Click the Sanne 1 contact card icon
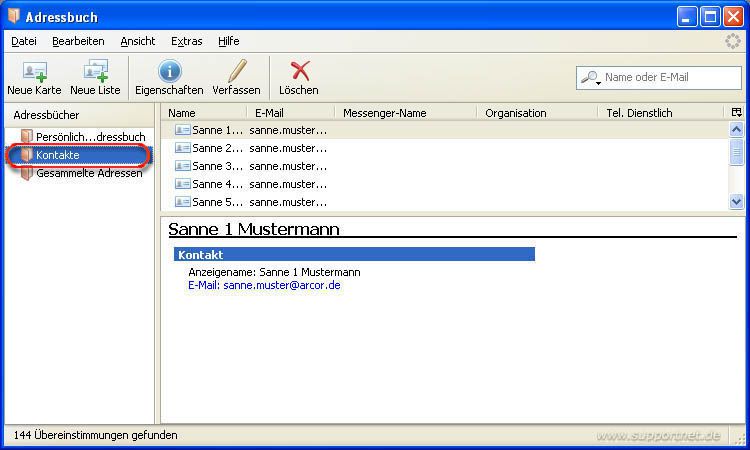Viewport: 750px width, 450px height. click(x=183, y=130)
